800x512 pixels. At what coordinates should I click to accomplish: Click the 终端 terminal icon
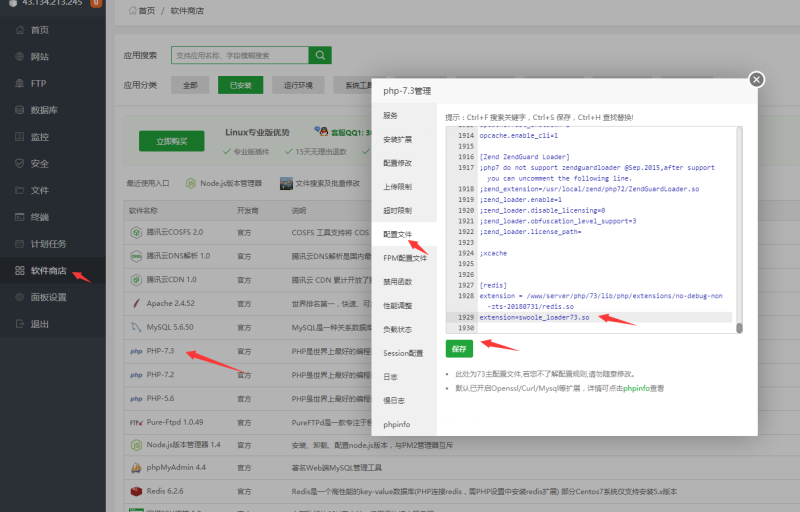click(19, 217)
